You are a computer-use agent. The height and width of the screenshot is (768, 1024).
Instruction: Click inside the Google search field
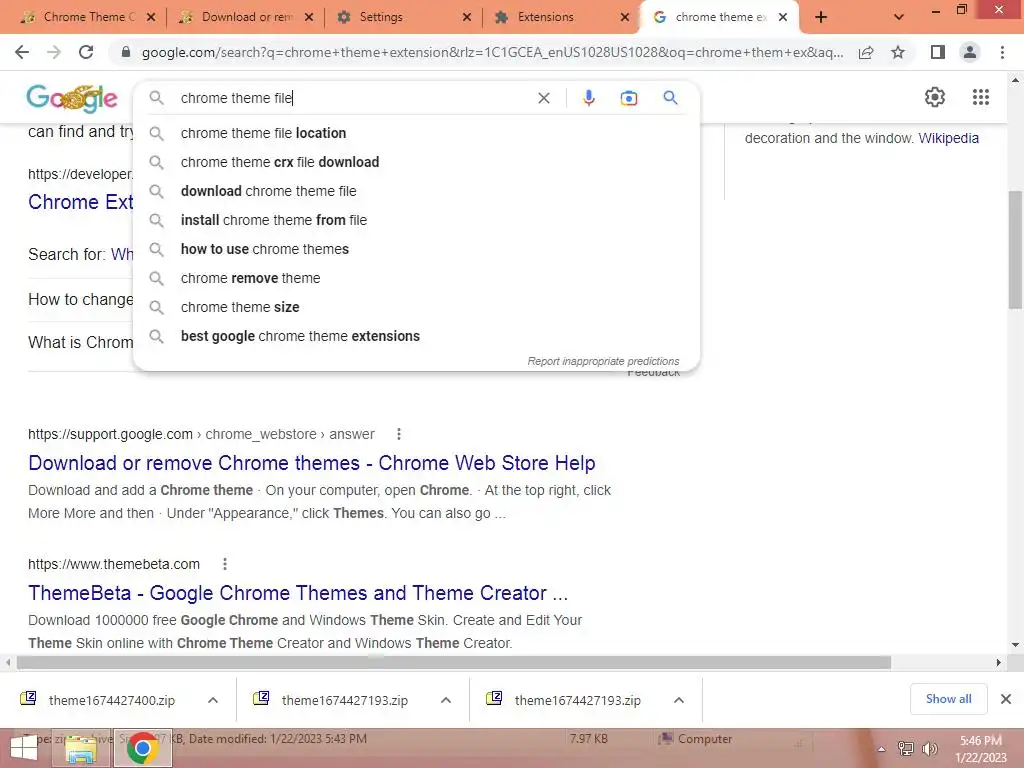tap(353, 98)
